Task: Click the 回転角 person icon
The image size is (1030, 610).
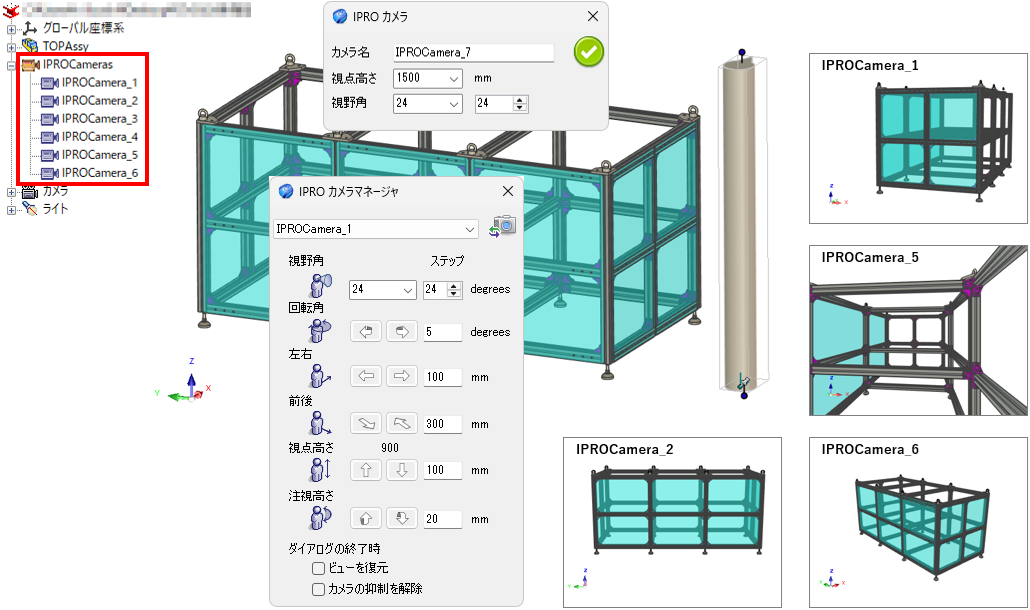Action: [x=320, y=330]
